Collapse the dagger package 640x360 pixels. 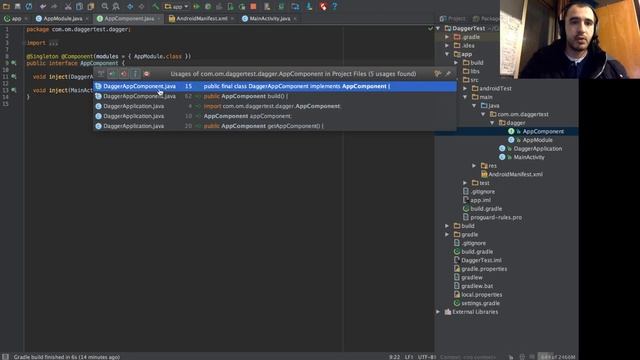tap(492, 123)
